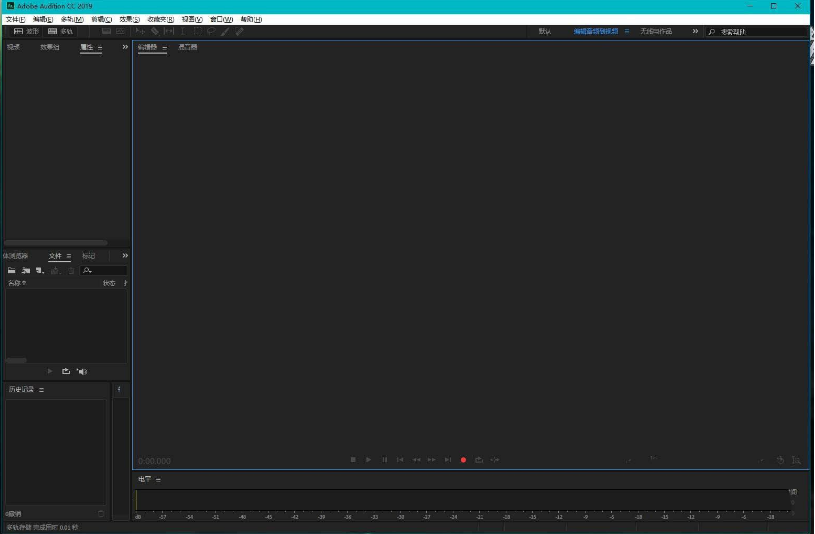Screen dimensions: 815x534
Task: Click the transport Stop button
Action: (353, 460)
